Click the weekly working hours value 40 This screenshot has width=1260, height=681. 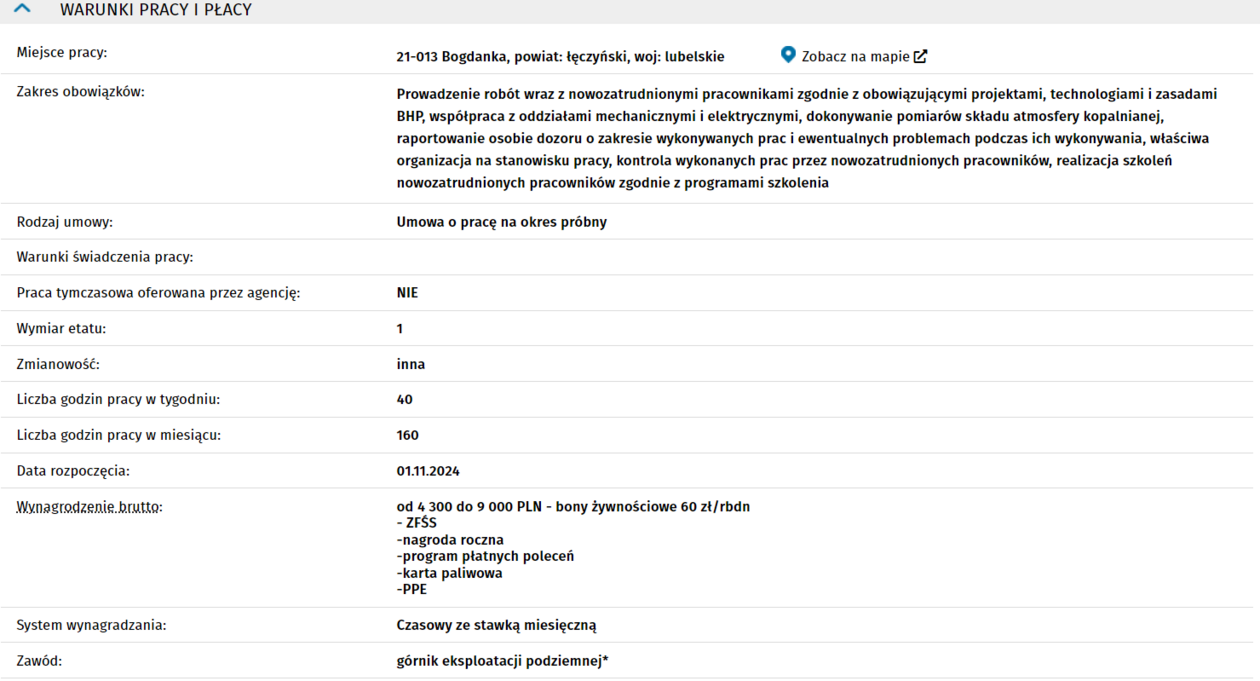click(405, 400)
